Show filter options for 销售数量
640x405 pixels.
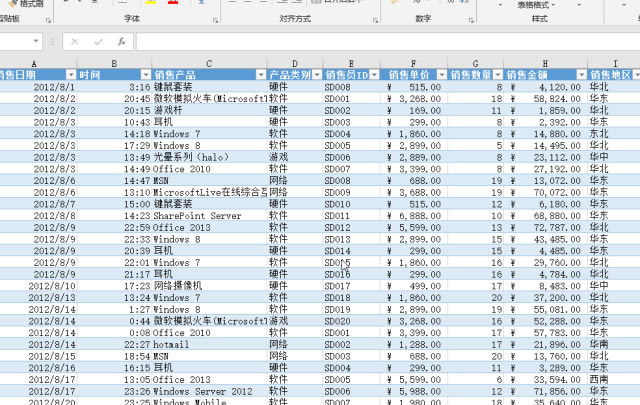(497, 75)
